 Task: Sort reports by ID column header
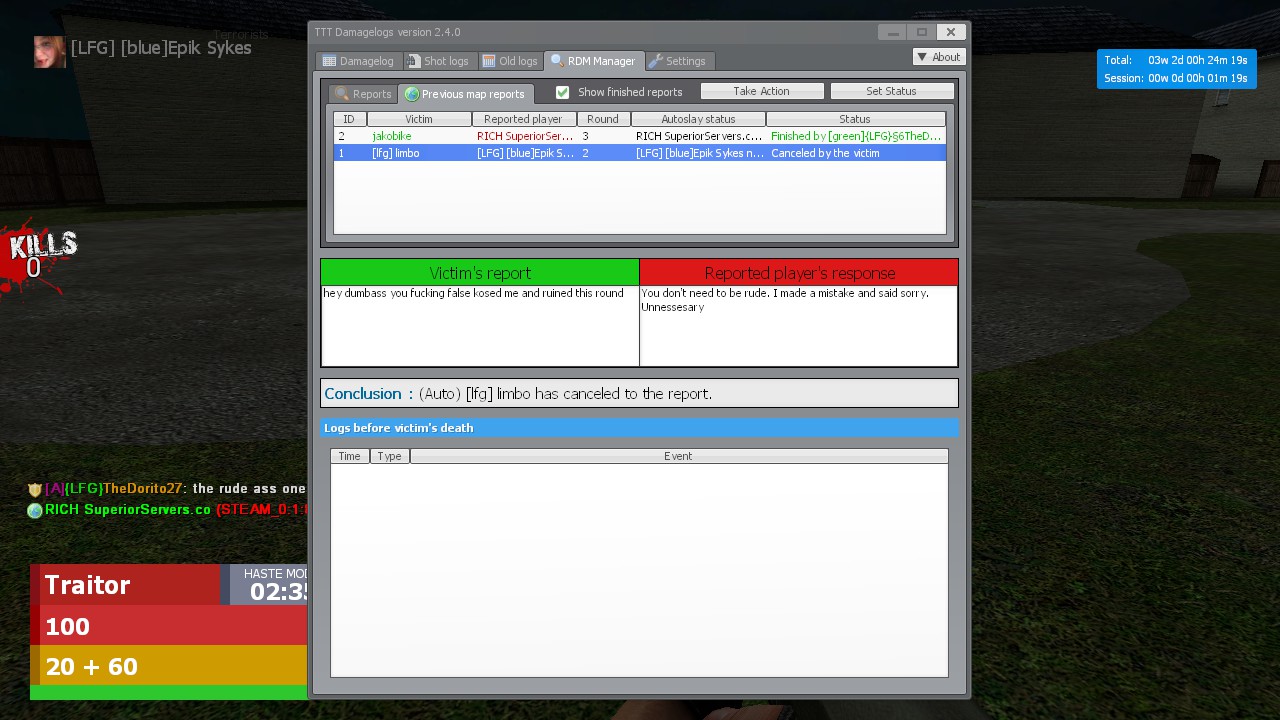pyautogui.click(x=349, y=119)
